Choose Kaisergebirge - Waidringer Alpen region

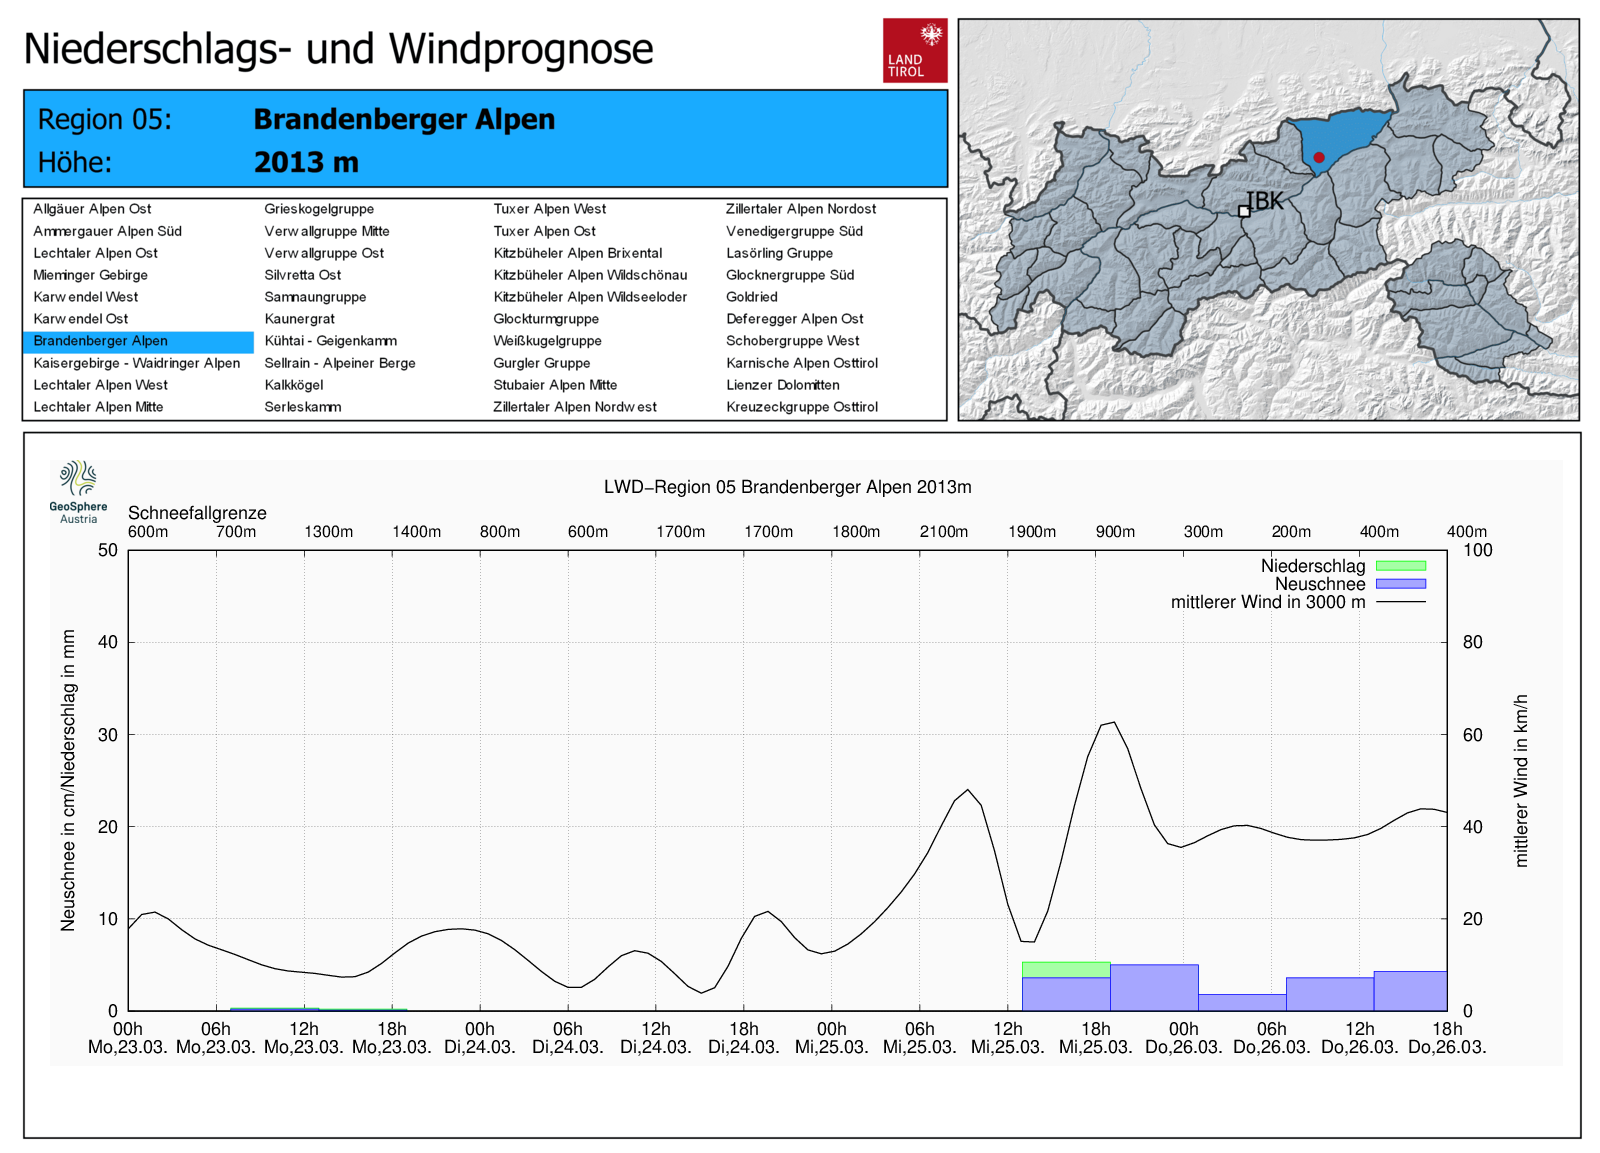click(137, 363)
